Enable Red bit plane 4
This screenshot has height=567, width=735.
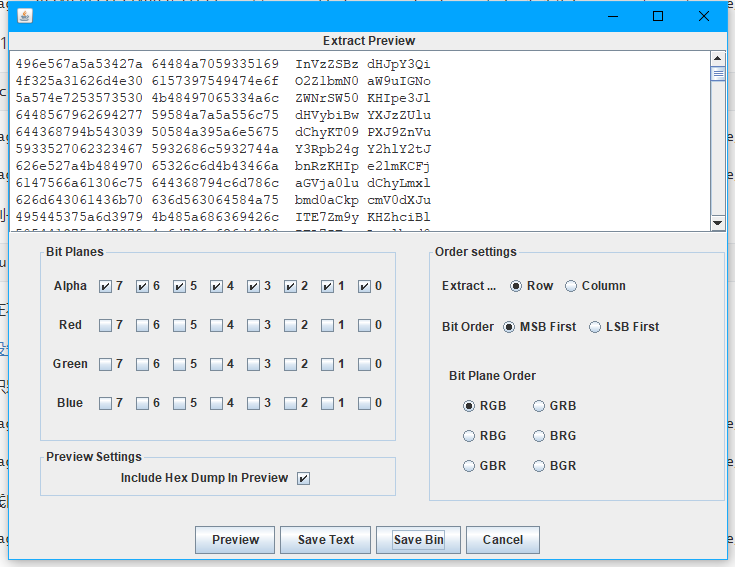217,325
